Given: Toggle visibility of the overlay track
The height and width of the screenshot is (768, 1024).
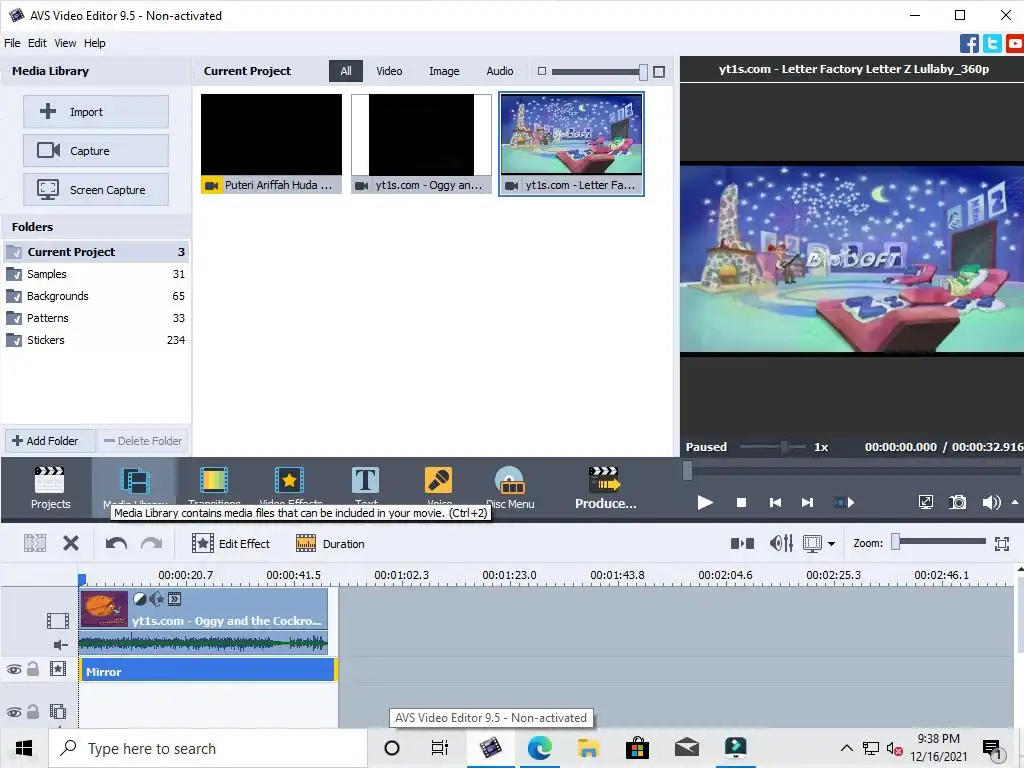Looking at the screenshot, I should coord(14,712).
